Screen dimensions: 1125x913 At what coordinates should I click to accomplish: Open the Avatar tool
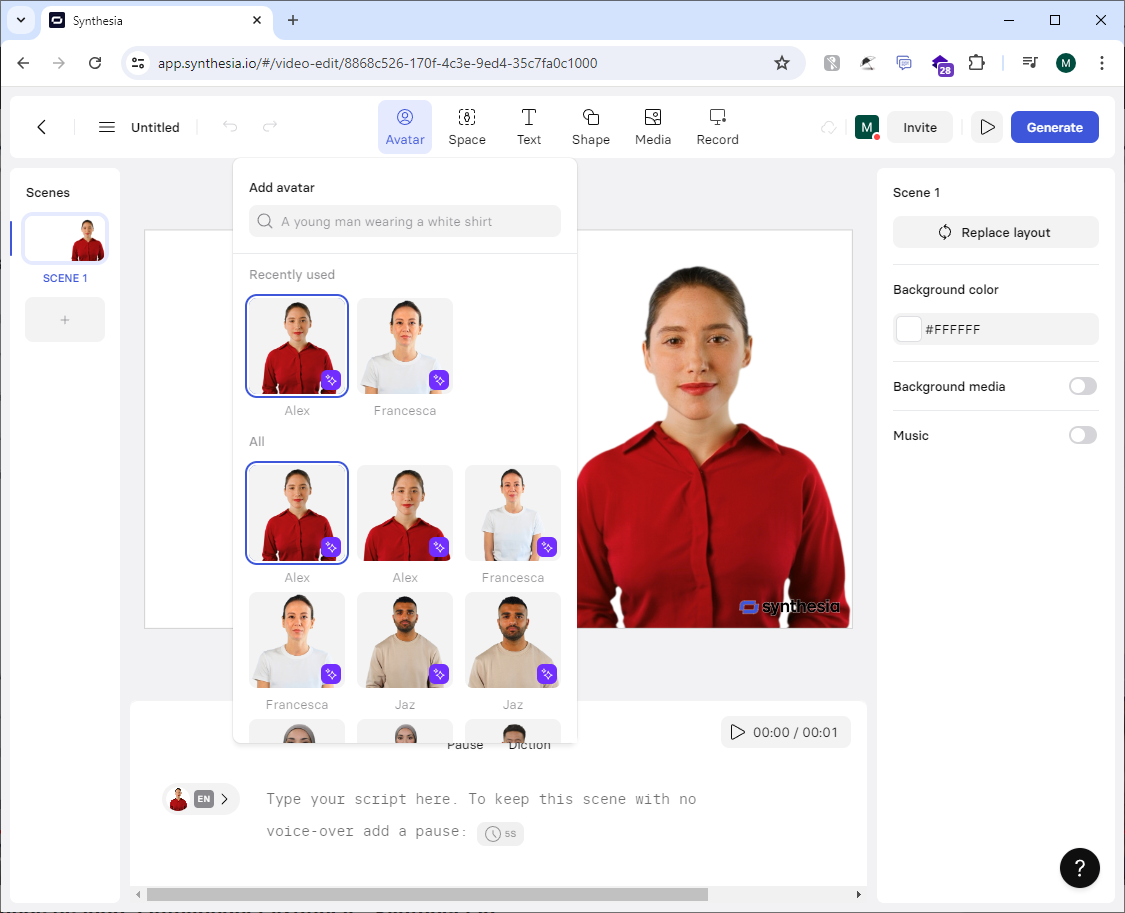(405, 127)
